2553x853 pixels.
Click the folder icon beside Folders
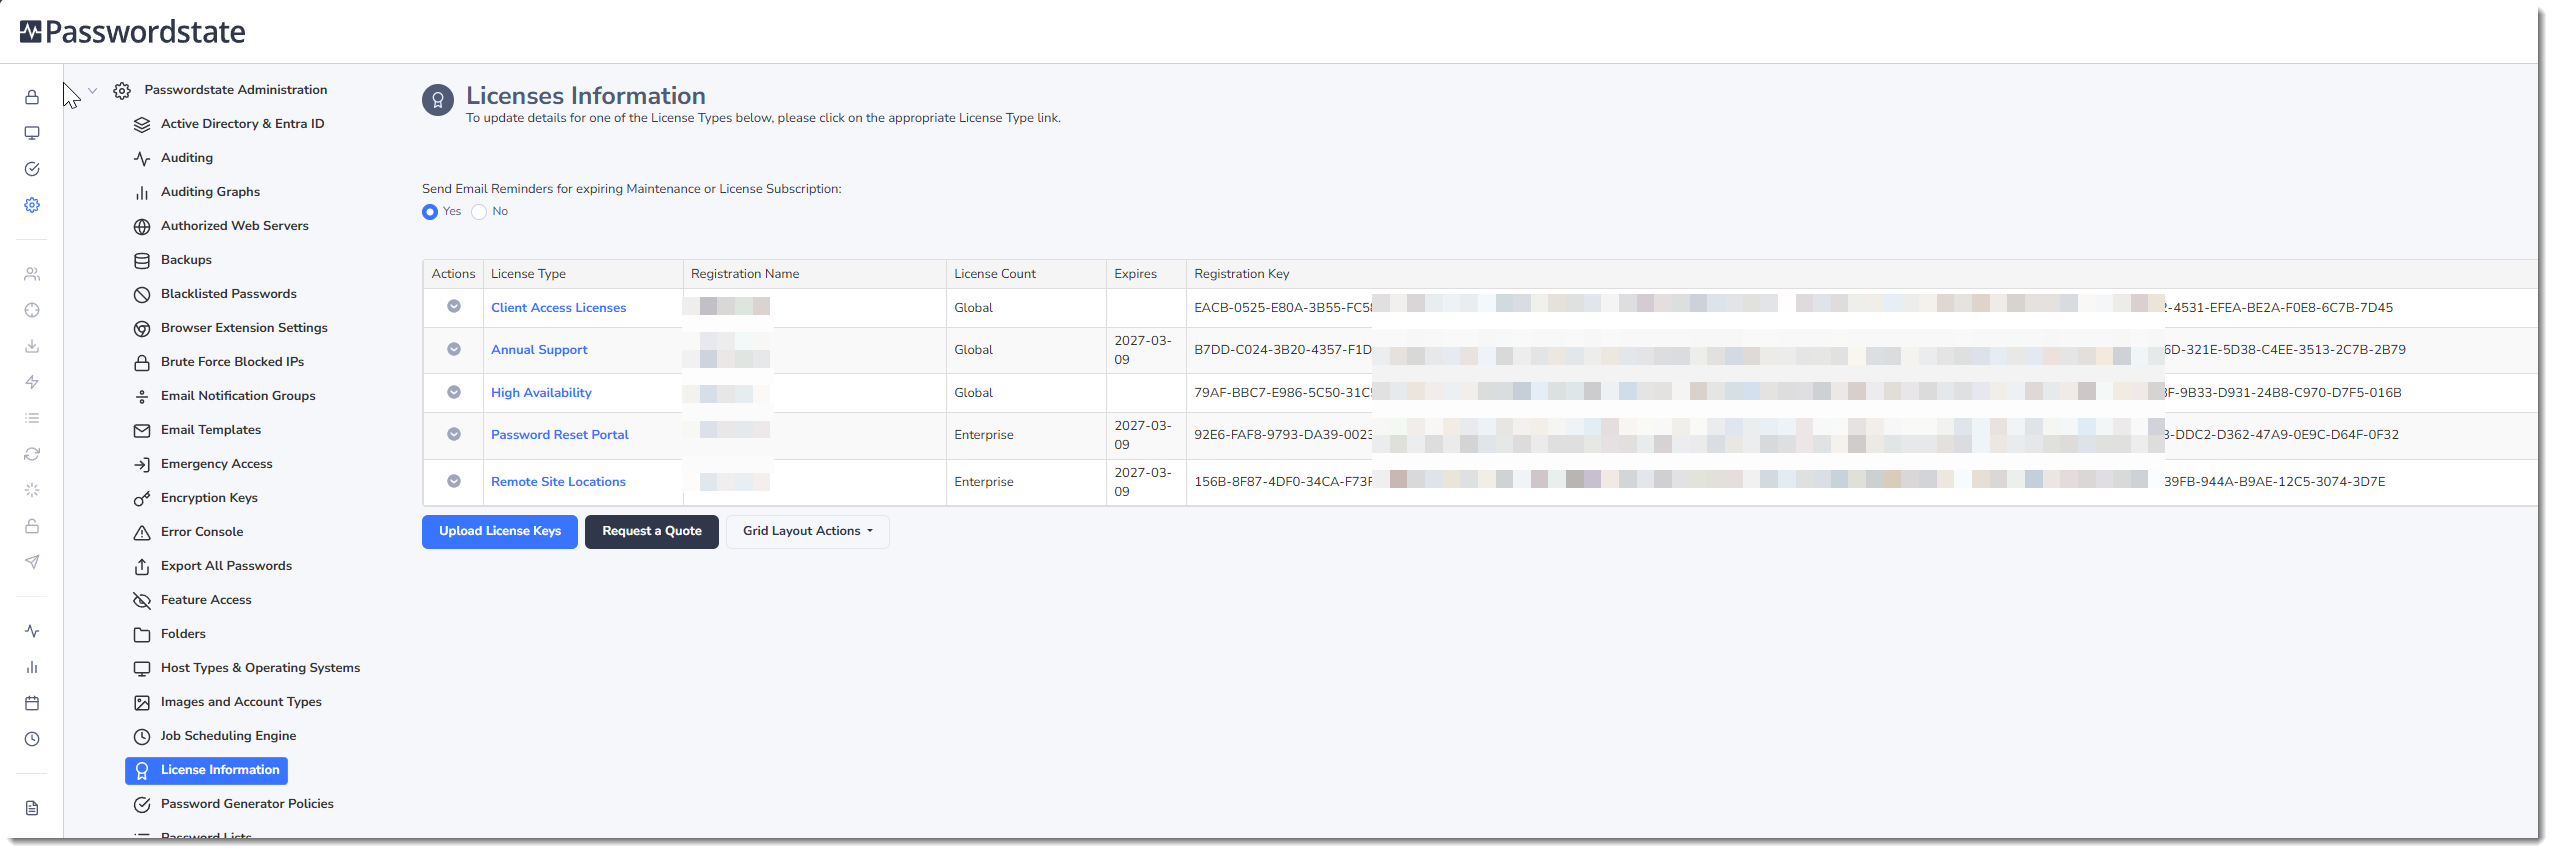pyautogui.click(x=142, y=635)
